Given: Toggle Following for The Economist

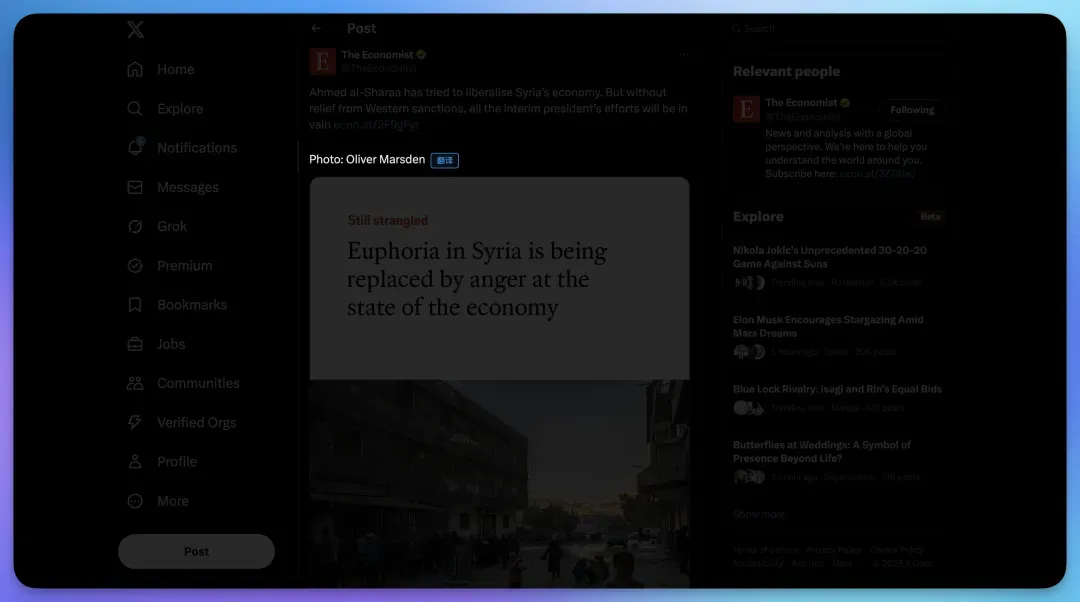Looking at the screenshot, I should click(912, 110).
